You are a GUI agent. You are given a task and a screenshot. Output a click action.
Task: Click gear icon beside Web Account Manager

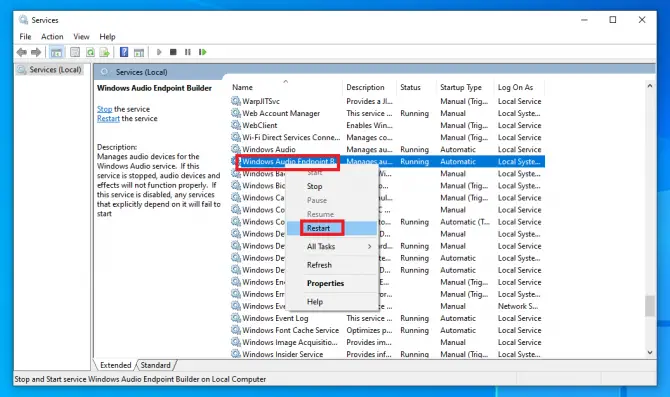pyautogui.click(x=235, y=113)
